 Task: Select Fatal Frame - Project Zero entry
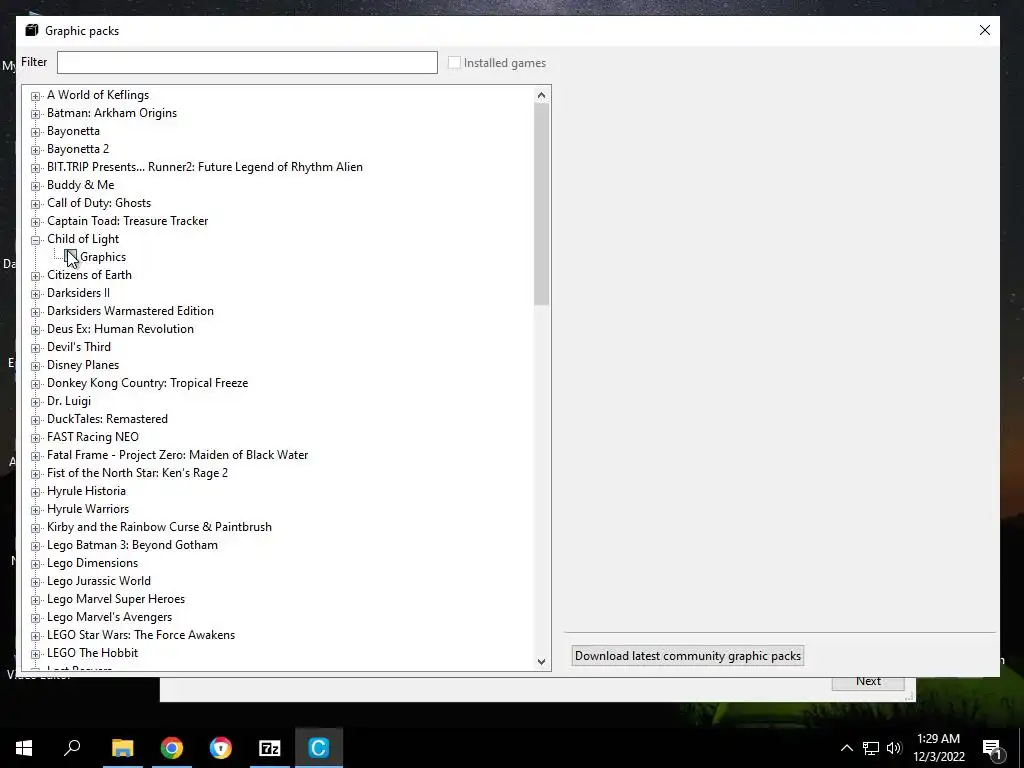(177, 455)
